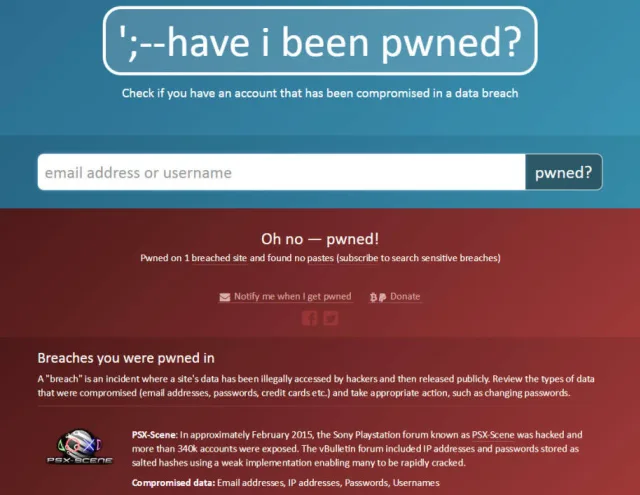The width and height of the screenshot is (640, 495).
Task: Click the PSX-Scene logo thumbnail
Action: pyautogui.click(x=80, y=447)
